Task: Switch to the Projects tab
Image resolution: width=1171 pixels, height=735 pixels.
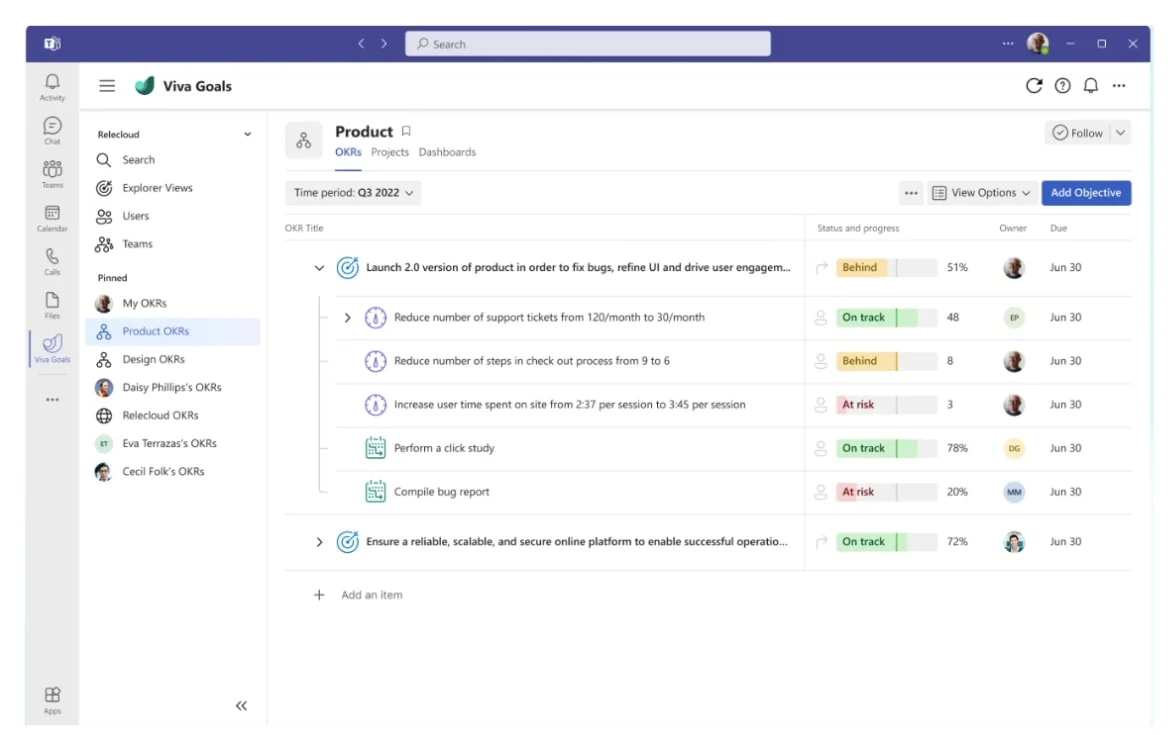Action: coord(390,152)
